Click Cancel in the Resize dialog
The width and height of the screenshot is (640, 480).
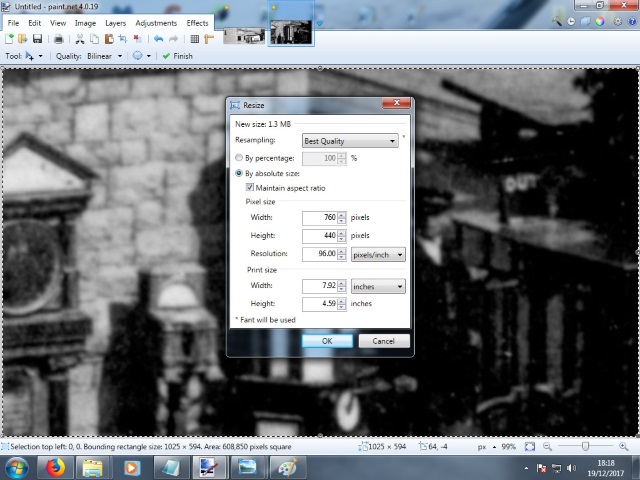pyautogui.click(x=384, y=341)
